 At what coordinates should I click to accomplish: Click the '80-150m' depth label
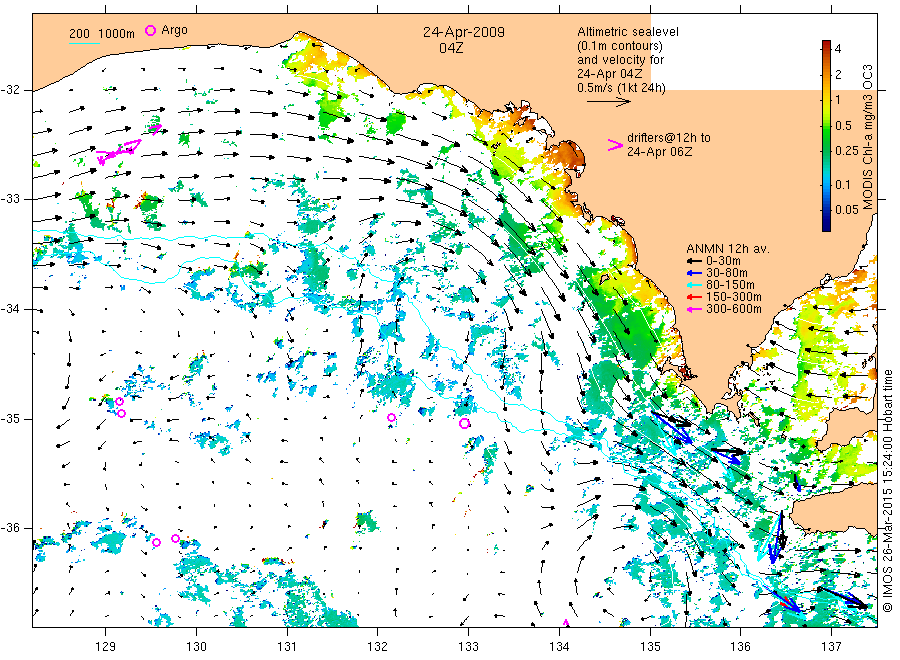pos(730,285)
